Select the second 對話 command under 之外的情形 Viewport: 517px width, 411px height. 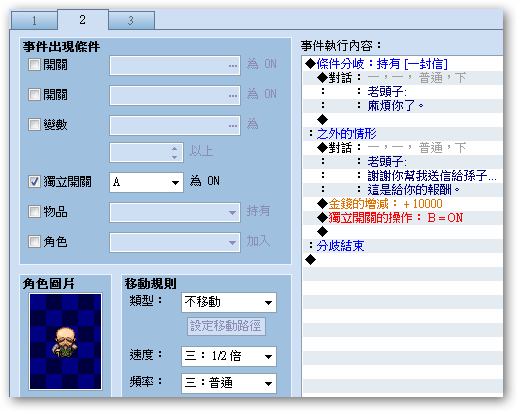tap(403, 148)
